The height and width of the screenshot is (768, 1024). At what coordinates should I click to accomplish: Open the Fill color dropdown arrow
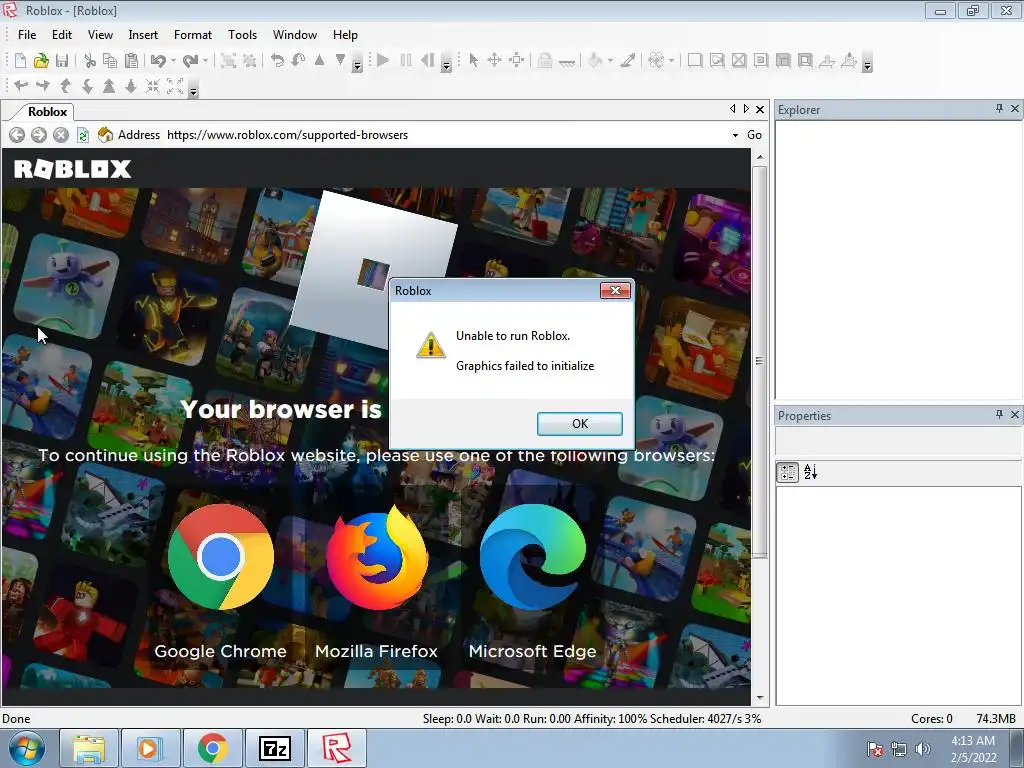tap(610, 61)
